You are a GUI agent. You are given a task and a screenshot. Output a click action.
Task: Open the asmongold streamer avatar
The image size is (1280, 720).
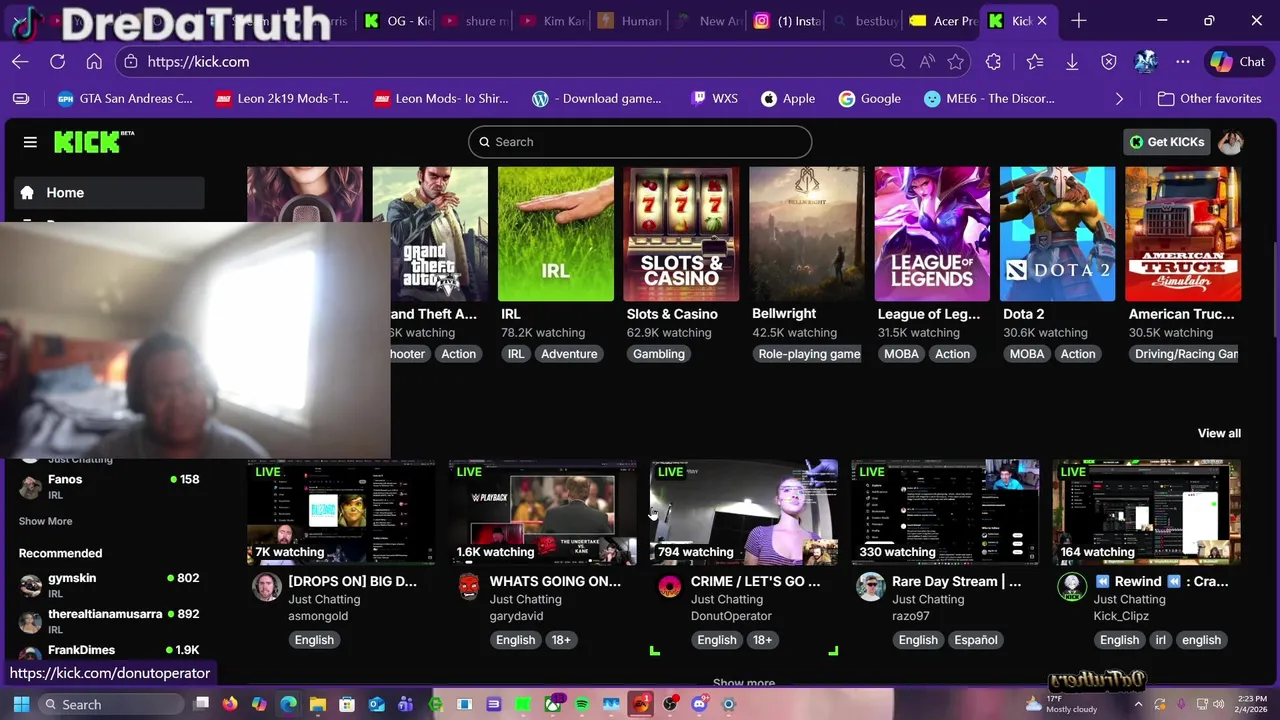tap(266, 586)
